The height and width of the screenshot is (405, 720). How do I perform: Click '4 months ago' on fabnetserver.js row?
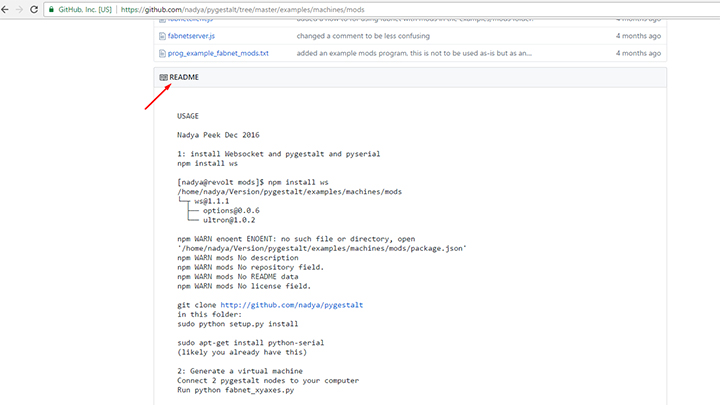tap(638, 36)
